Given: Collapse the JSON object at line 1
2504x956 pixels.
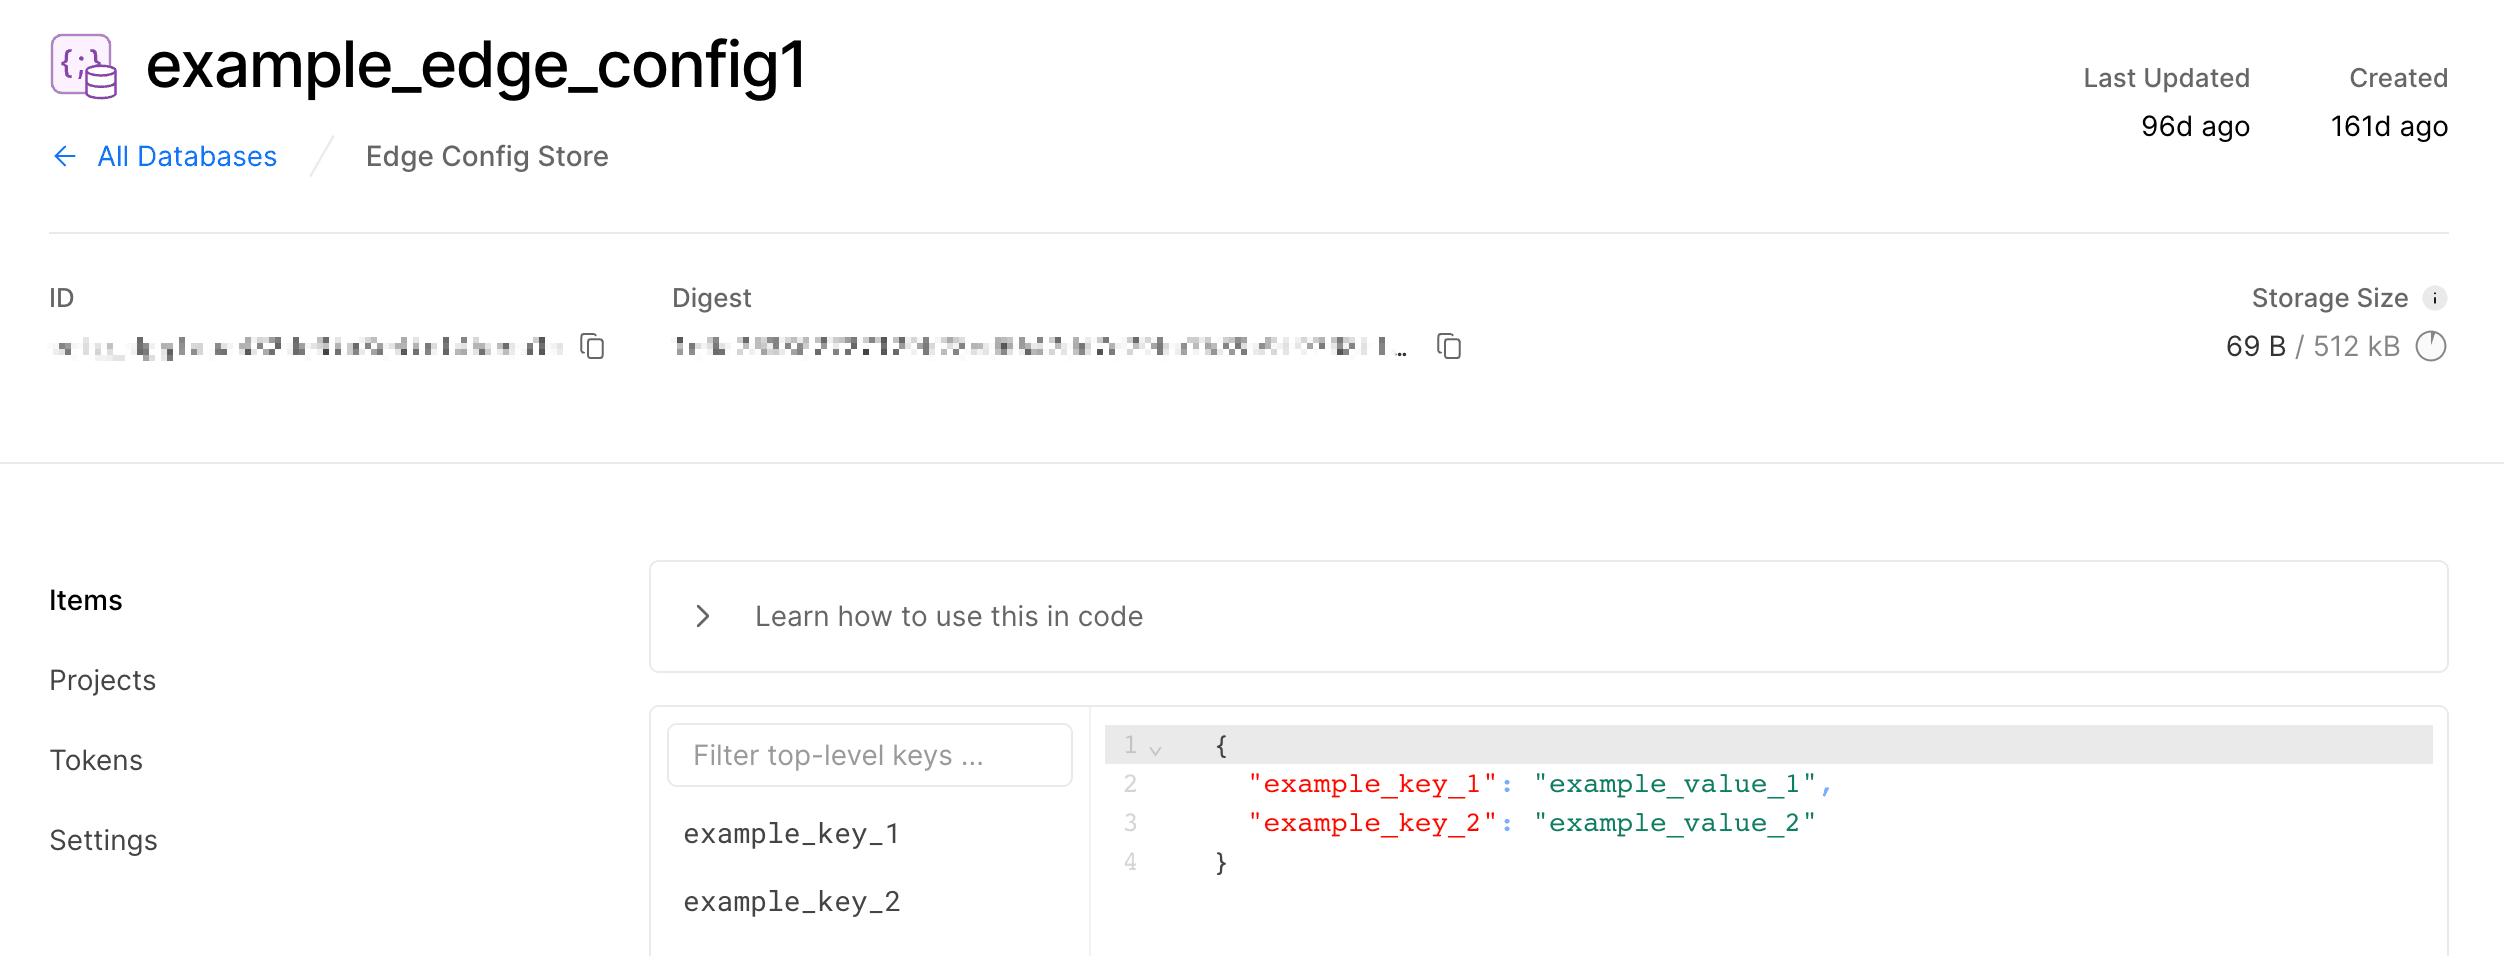Looking at the screenshot, I should (1156, 749).
